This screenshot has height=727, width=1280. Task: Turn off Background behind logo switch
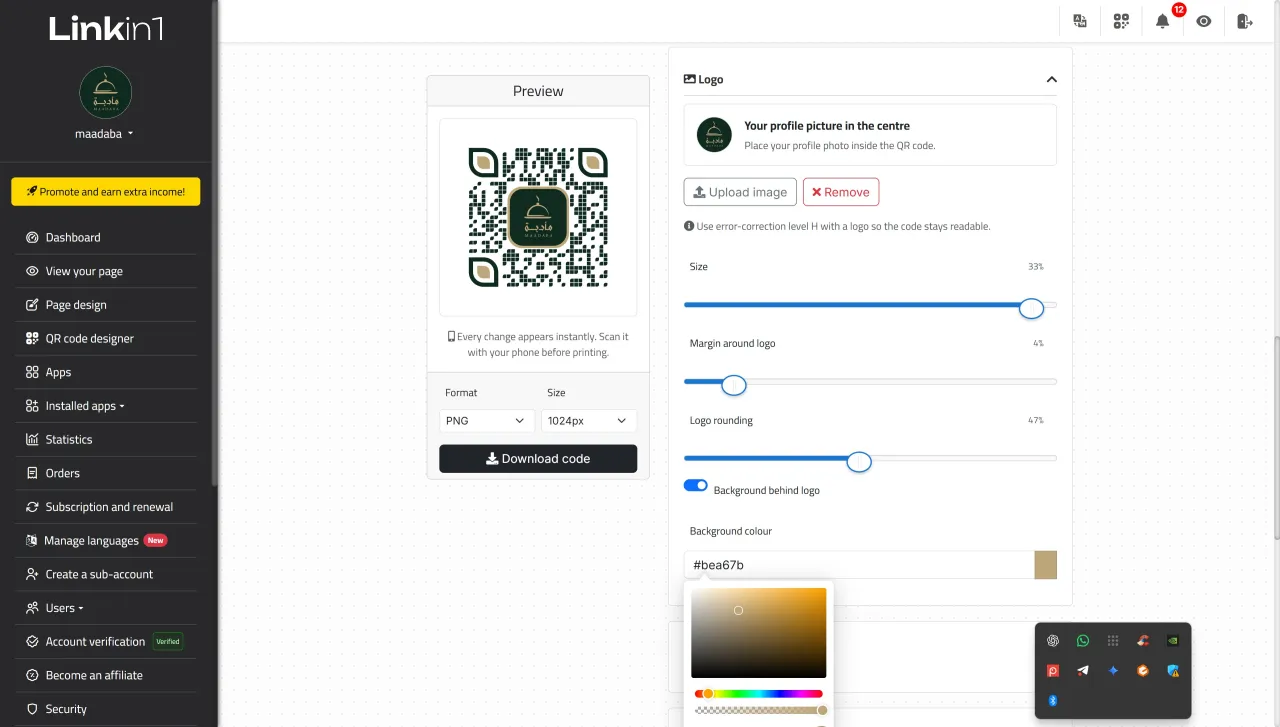pos(696,486)
